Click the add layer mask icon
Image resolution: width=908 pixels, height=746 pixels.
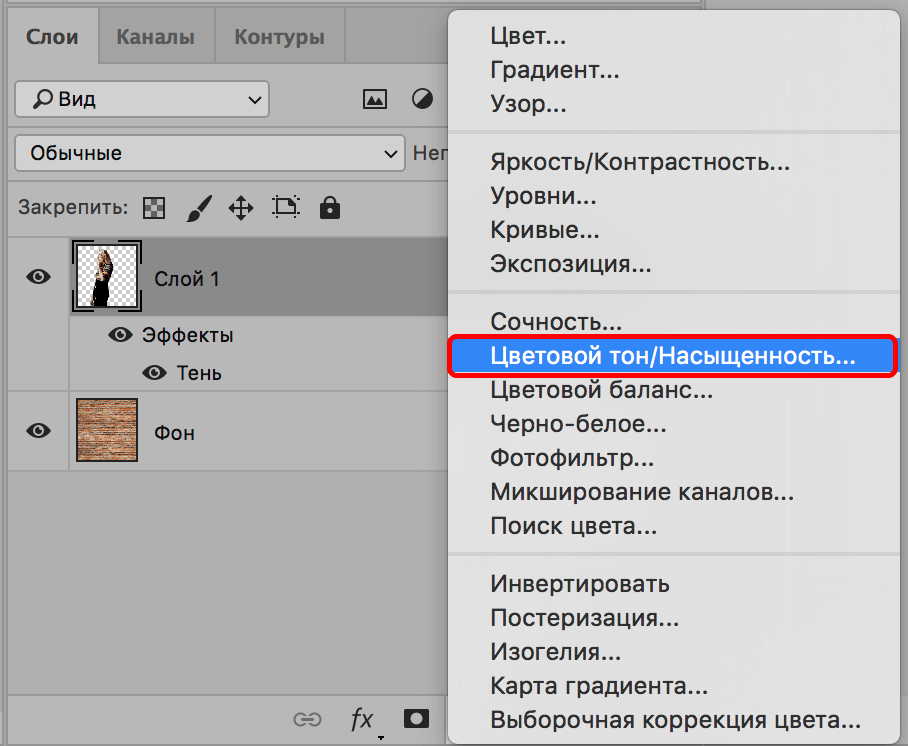[416, 719]
